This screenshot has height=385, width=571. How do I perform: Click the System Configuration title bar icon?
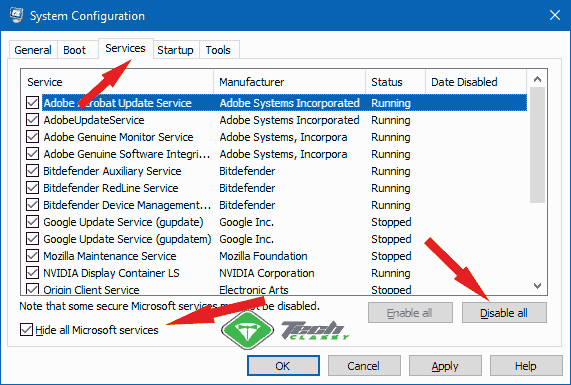pyautogui.click(x=16, y=15)
